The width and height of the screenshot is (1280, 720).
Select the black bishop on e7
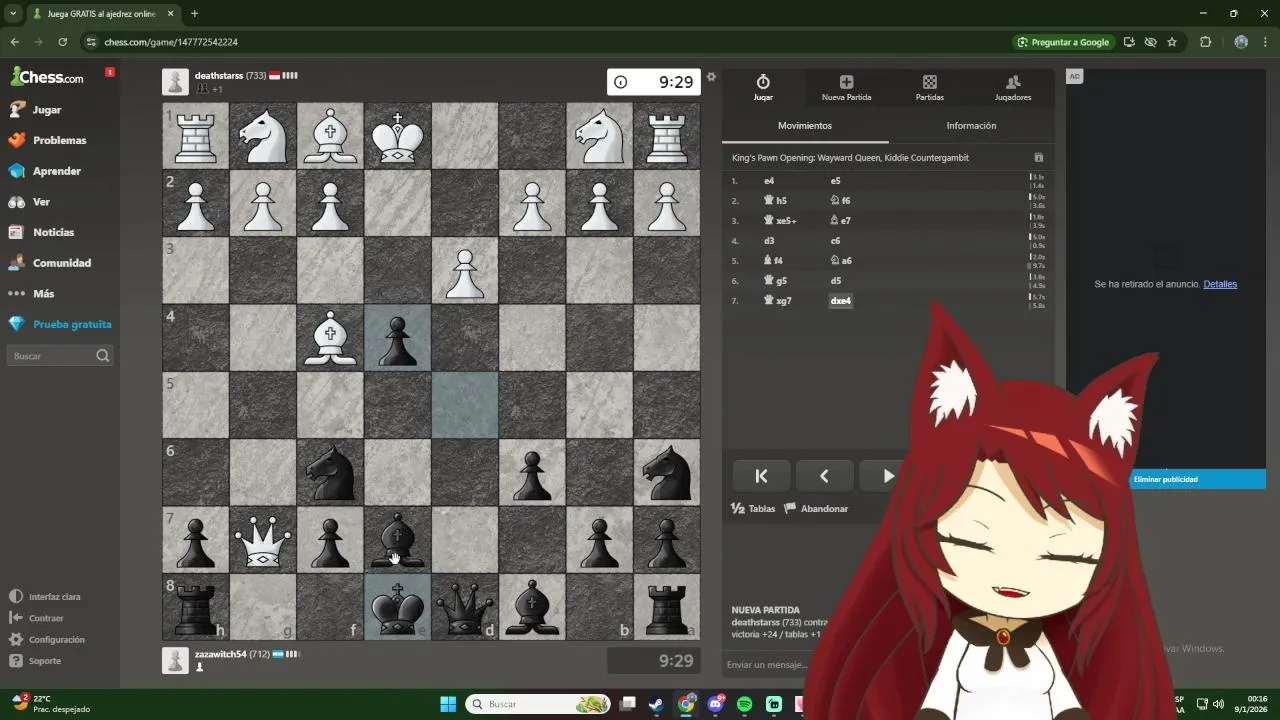pyautogui.click(x=398, y=540)
